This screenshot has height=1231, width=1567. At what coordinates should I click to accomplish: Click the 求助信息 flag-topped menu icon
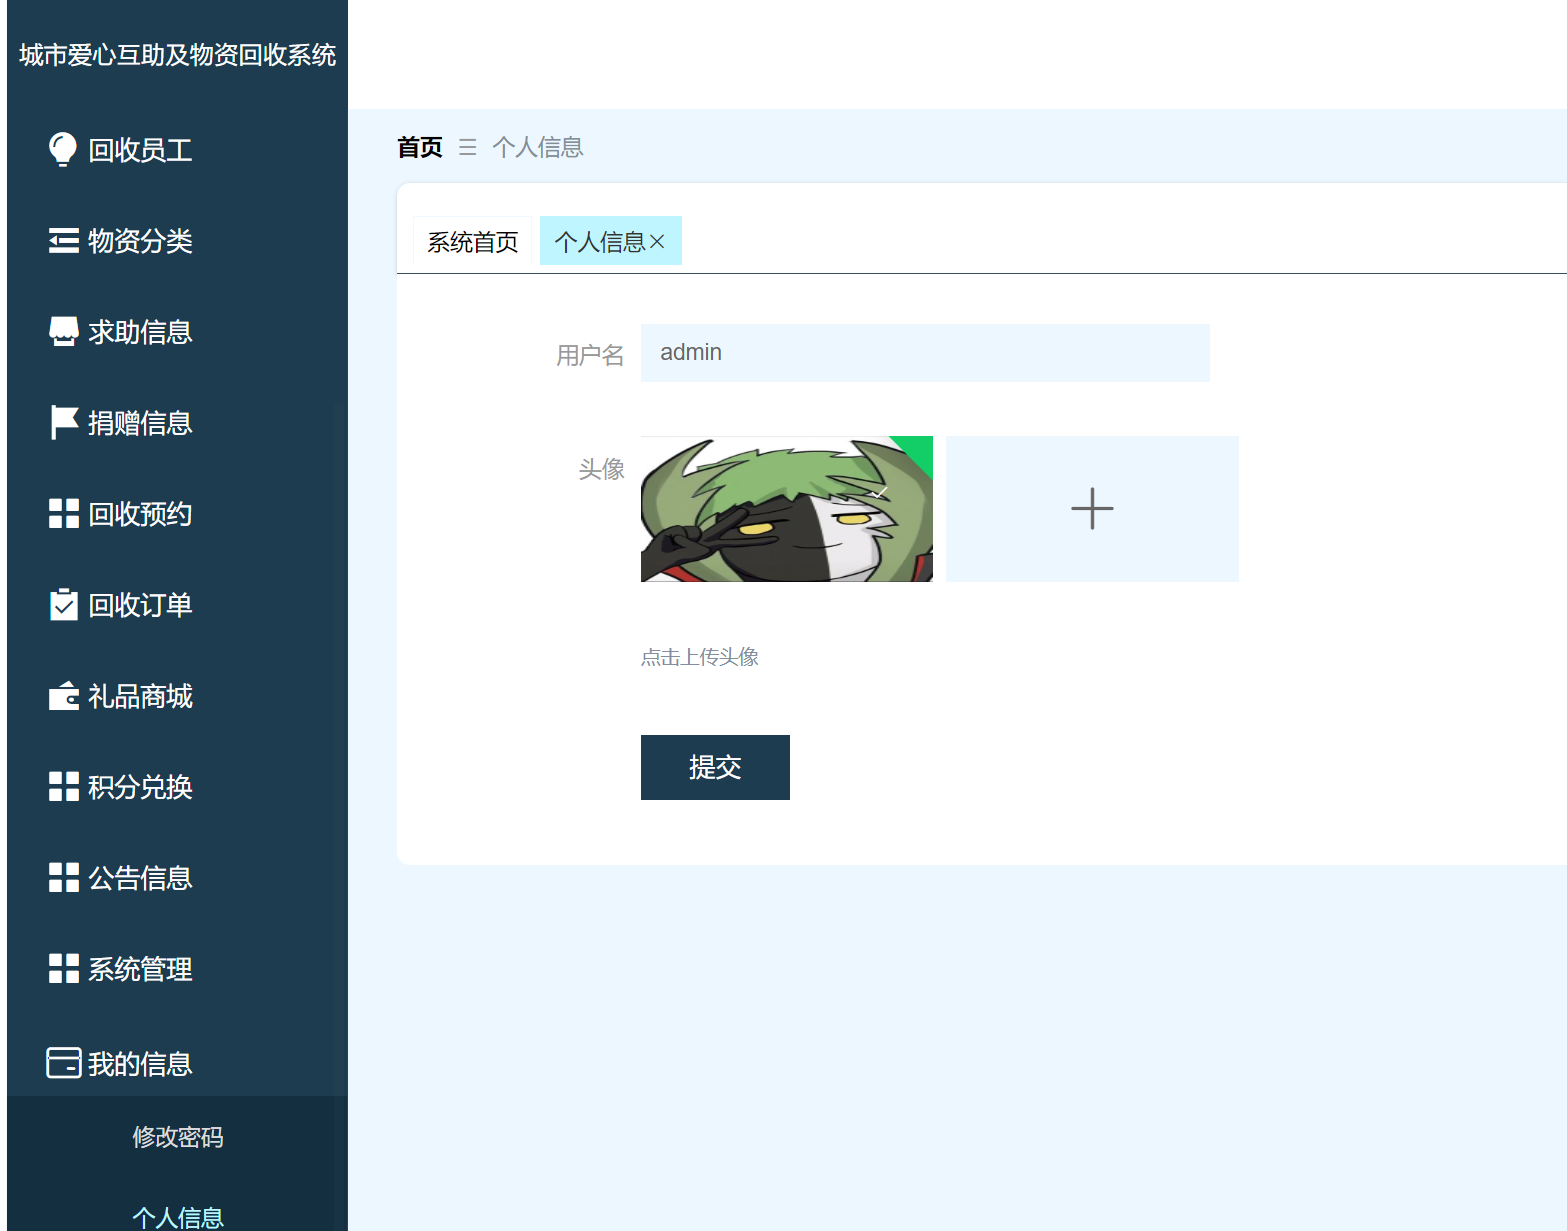click(x=62, y=331)
